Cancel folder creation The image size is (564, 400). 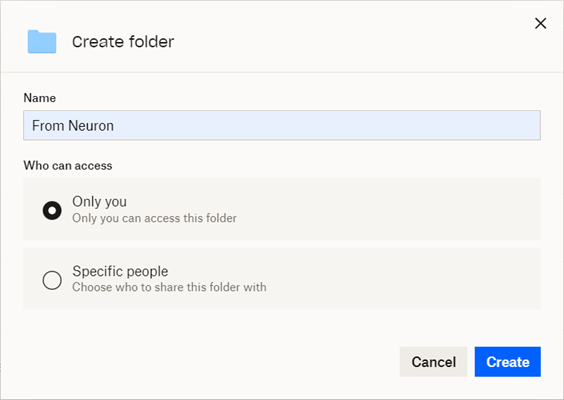(433, 362)
